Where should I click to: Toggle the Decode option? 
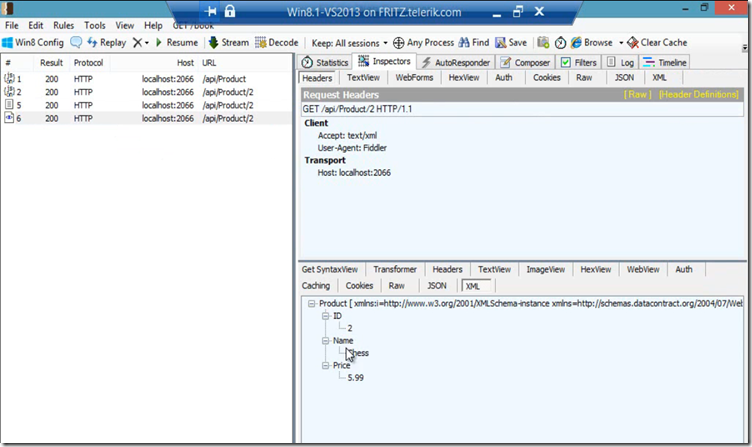pyautogui.click(x=277, y=43)
